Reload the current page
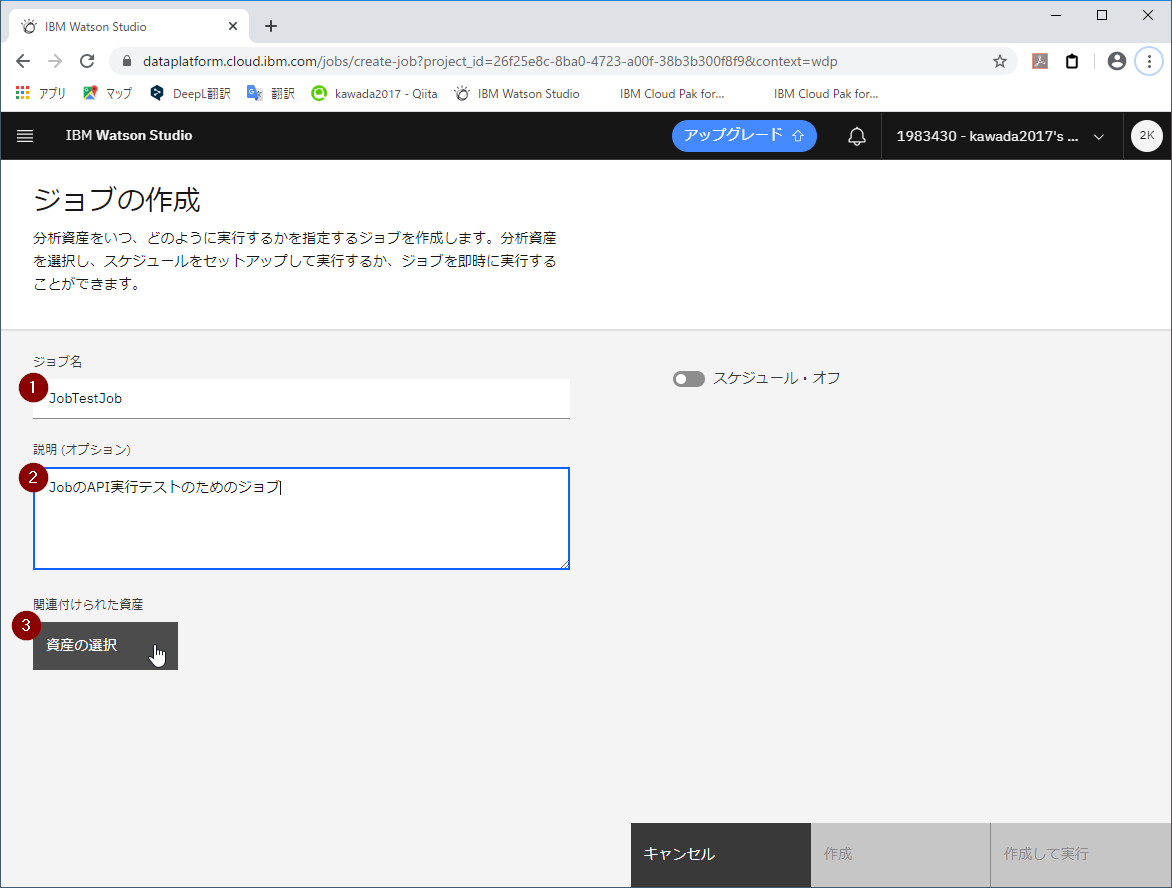The image size is (1172, 888). coord(87,61)
